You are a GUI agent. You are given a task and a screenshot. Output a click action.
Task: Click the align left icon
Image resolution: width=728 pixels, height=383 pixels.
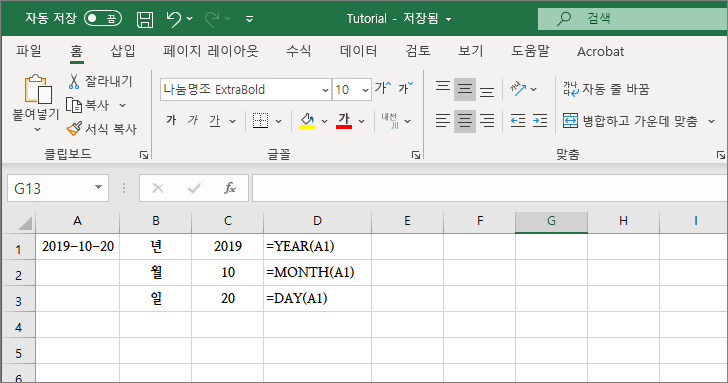point(442,121)
